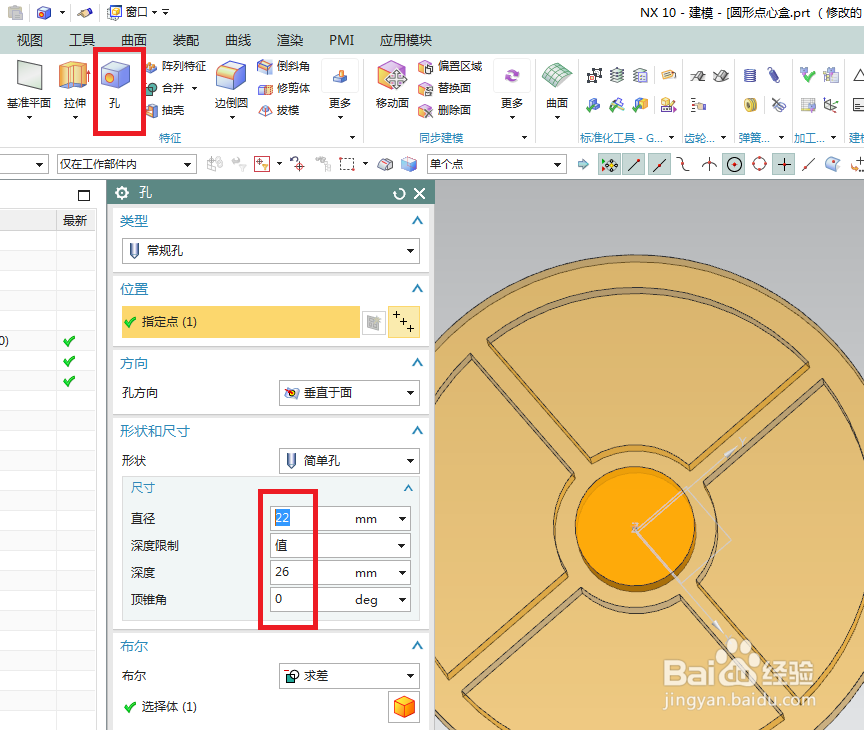Switch to the 装配 tab
The height and width of the screenshot is (730, 864).
point(186,40)
